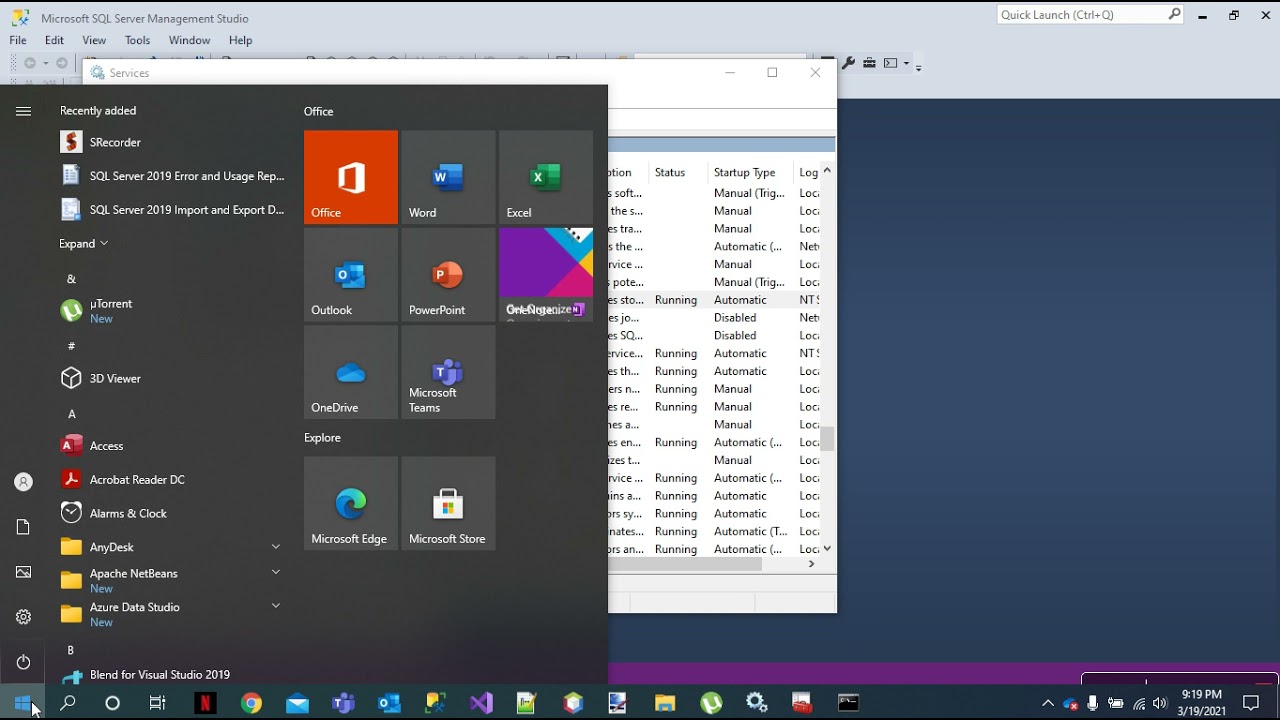Screen dimensions: 1280x720
Task: Open the Microsoft Edge tile
Action: click(351, 503)
